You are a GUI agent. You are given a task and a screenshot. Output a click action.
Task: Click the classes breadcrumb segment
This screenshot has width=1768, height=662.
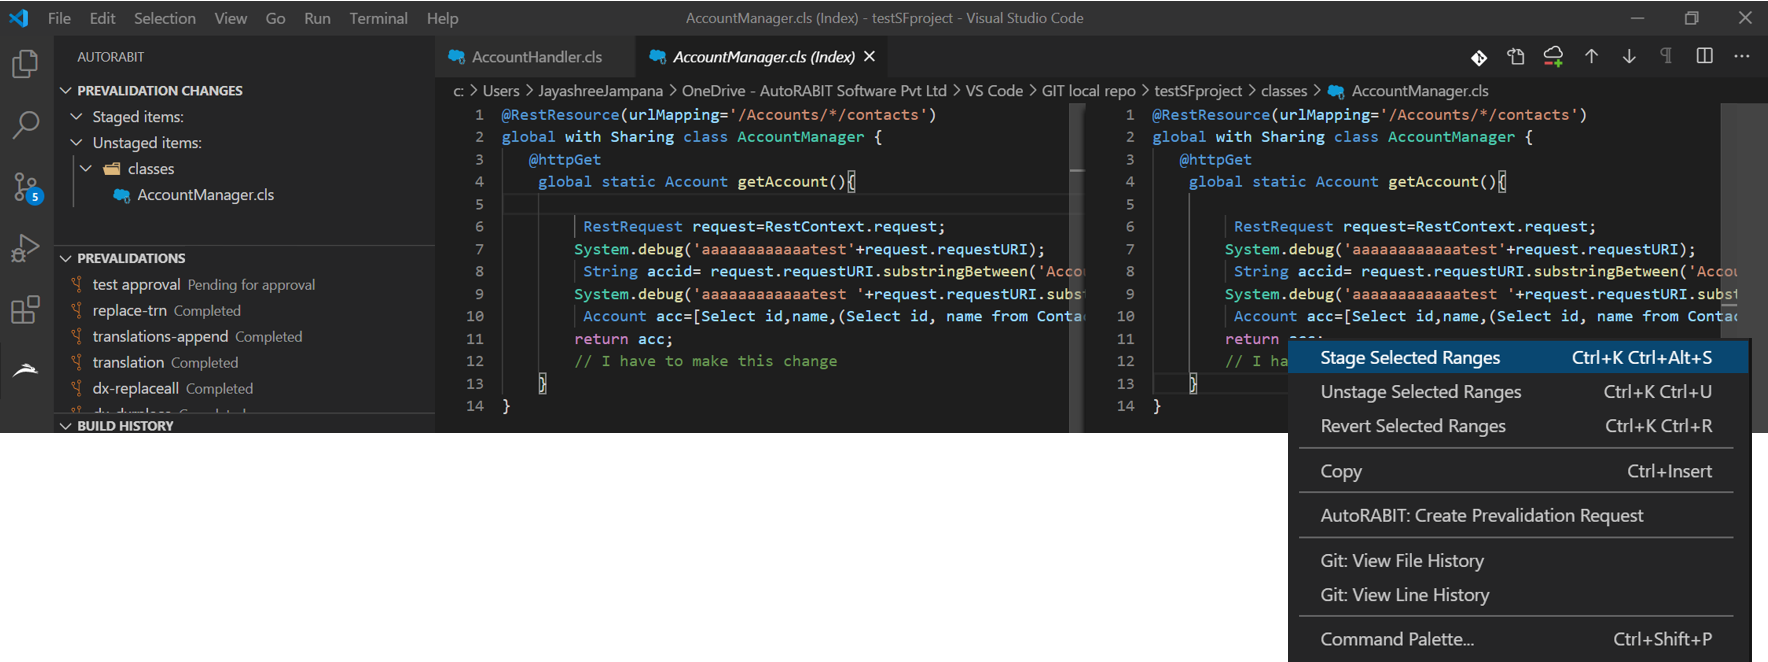coord(1284,91)
